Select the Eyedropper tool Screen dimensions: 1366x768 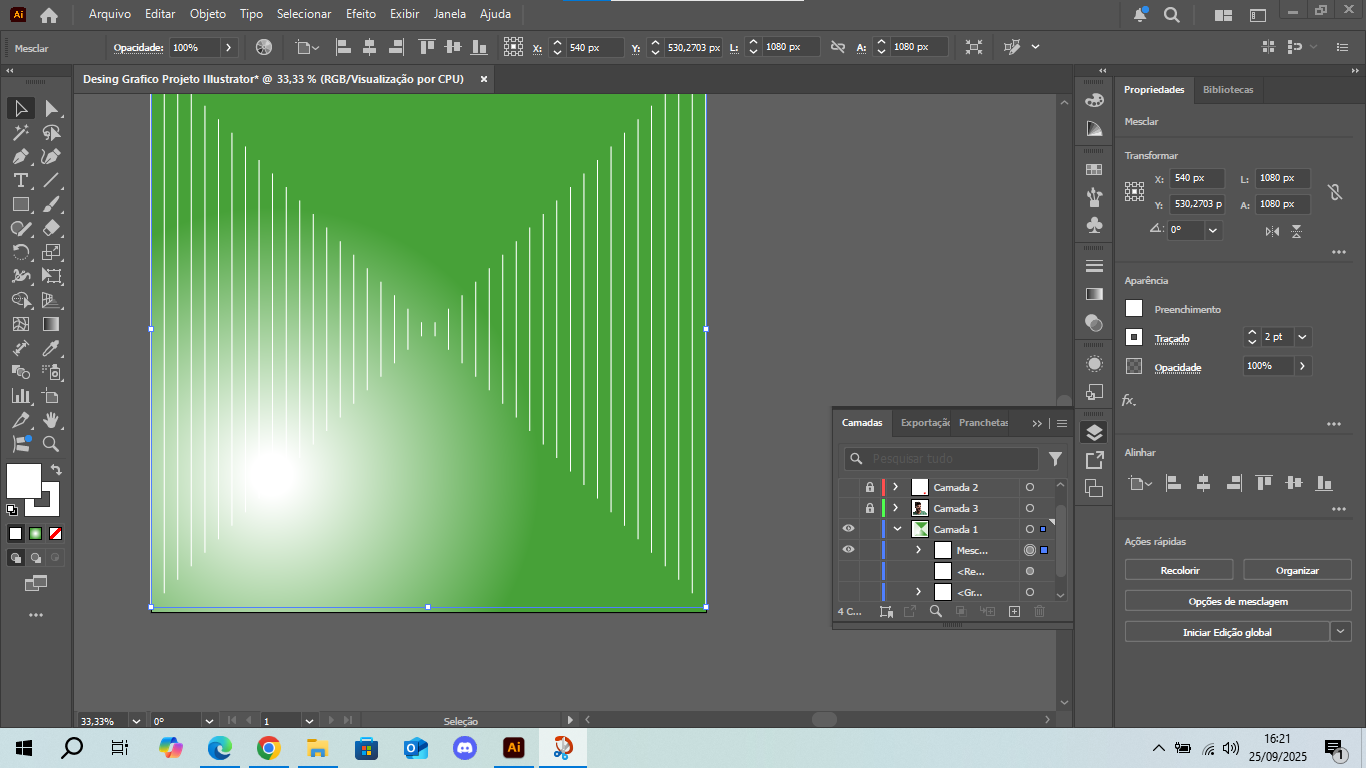(52, 348)
